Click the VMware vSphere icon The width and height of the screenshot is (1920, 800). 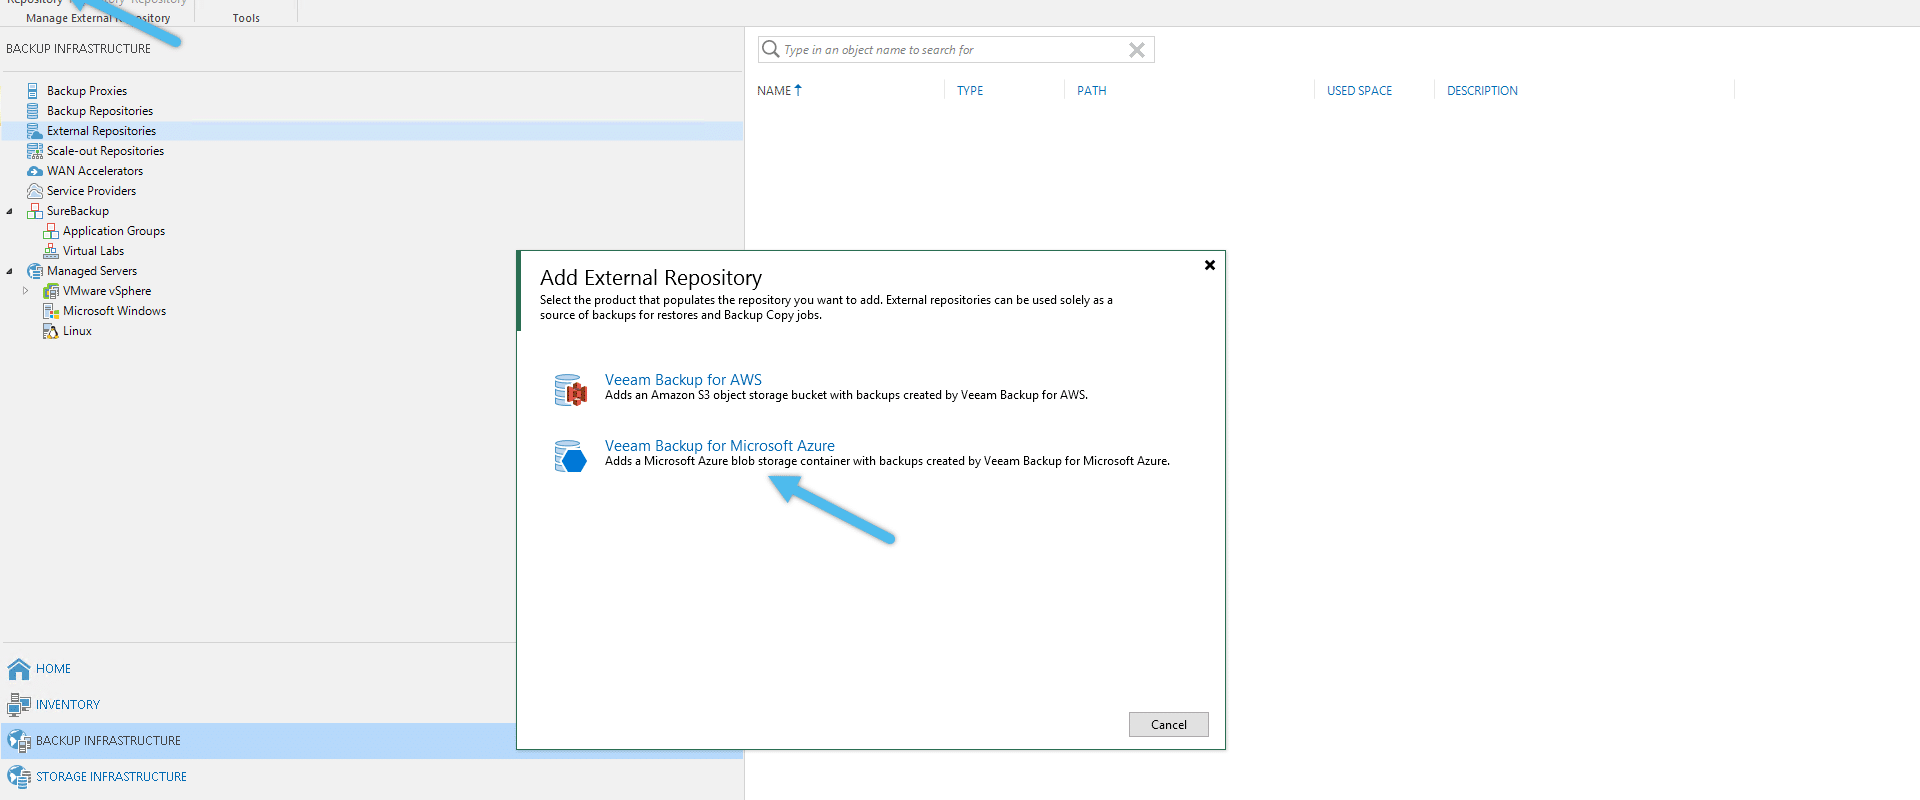50,291
